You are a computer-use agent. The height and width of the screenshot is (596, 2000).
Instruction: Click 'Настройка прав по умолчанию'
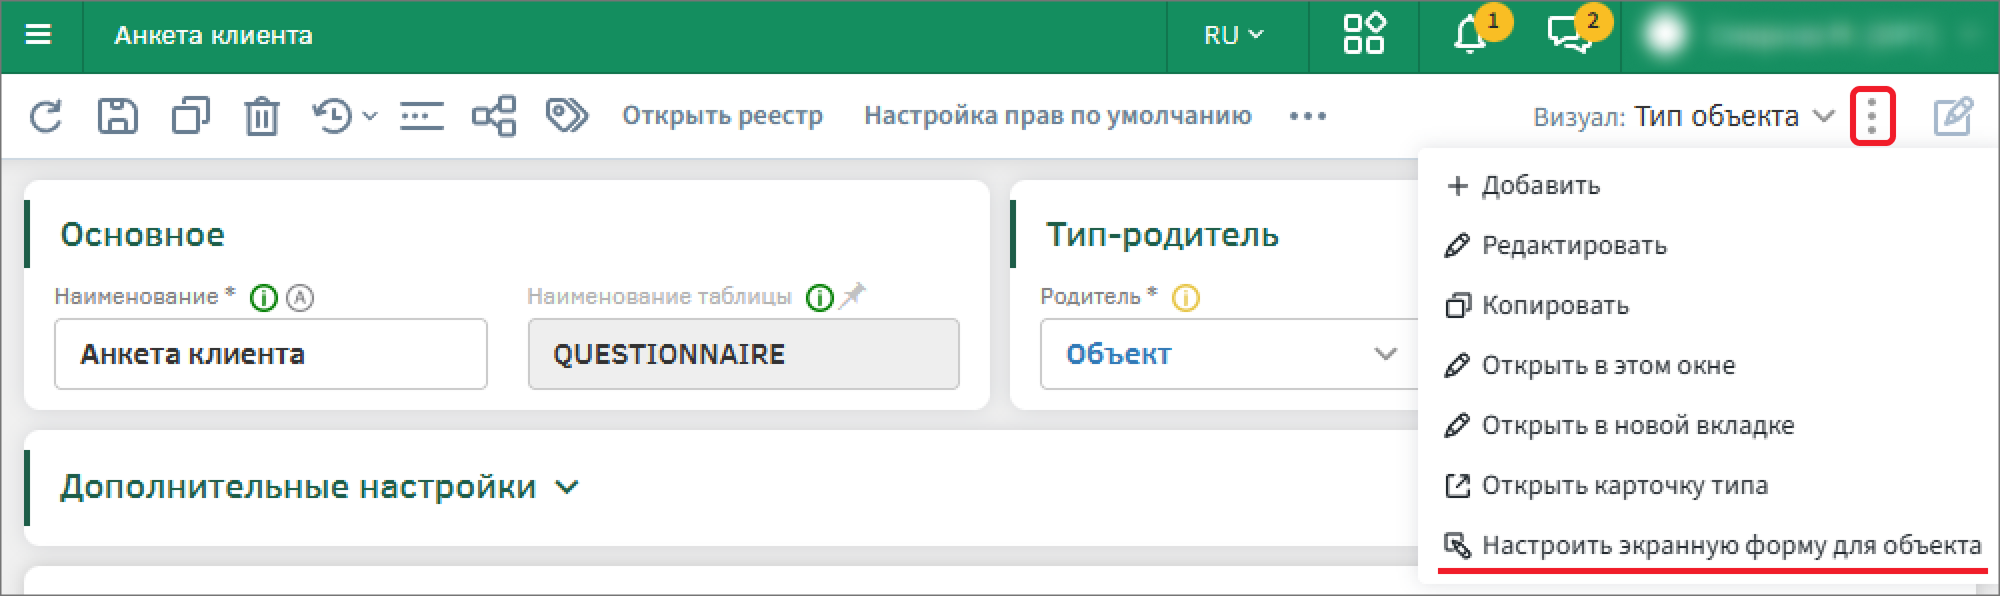(1057, 116)
